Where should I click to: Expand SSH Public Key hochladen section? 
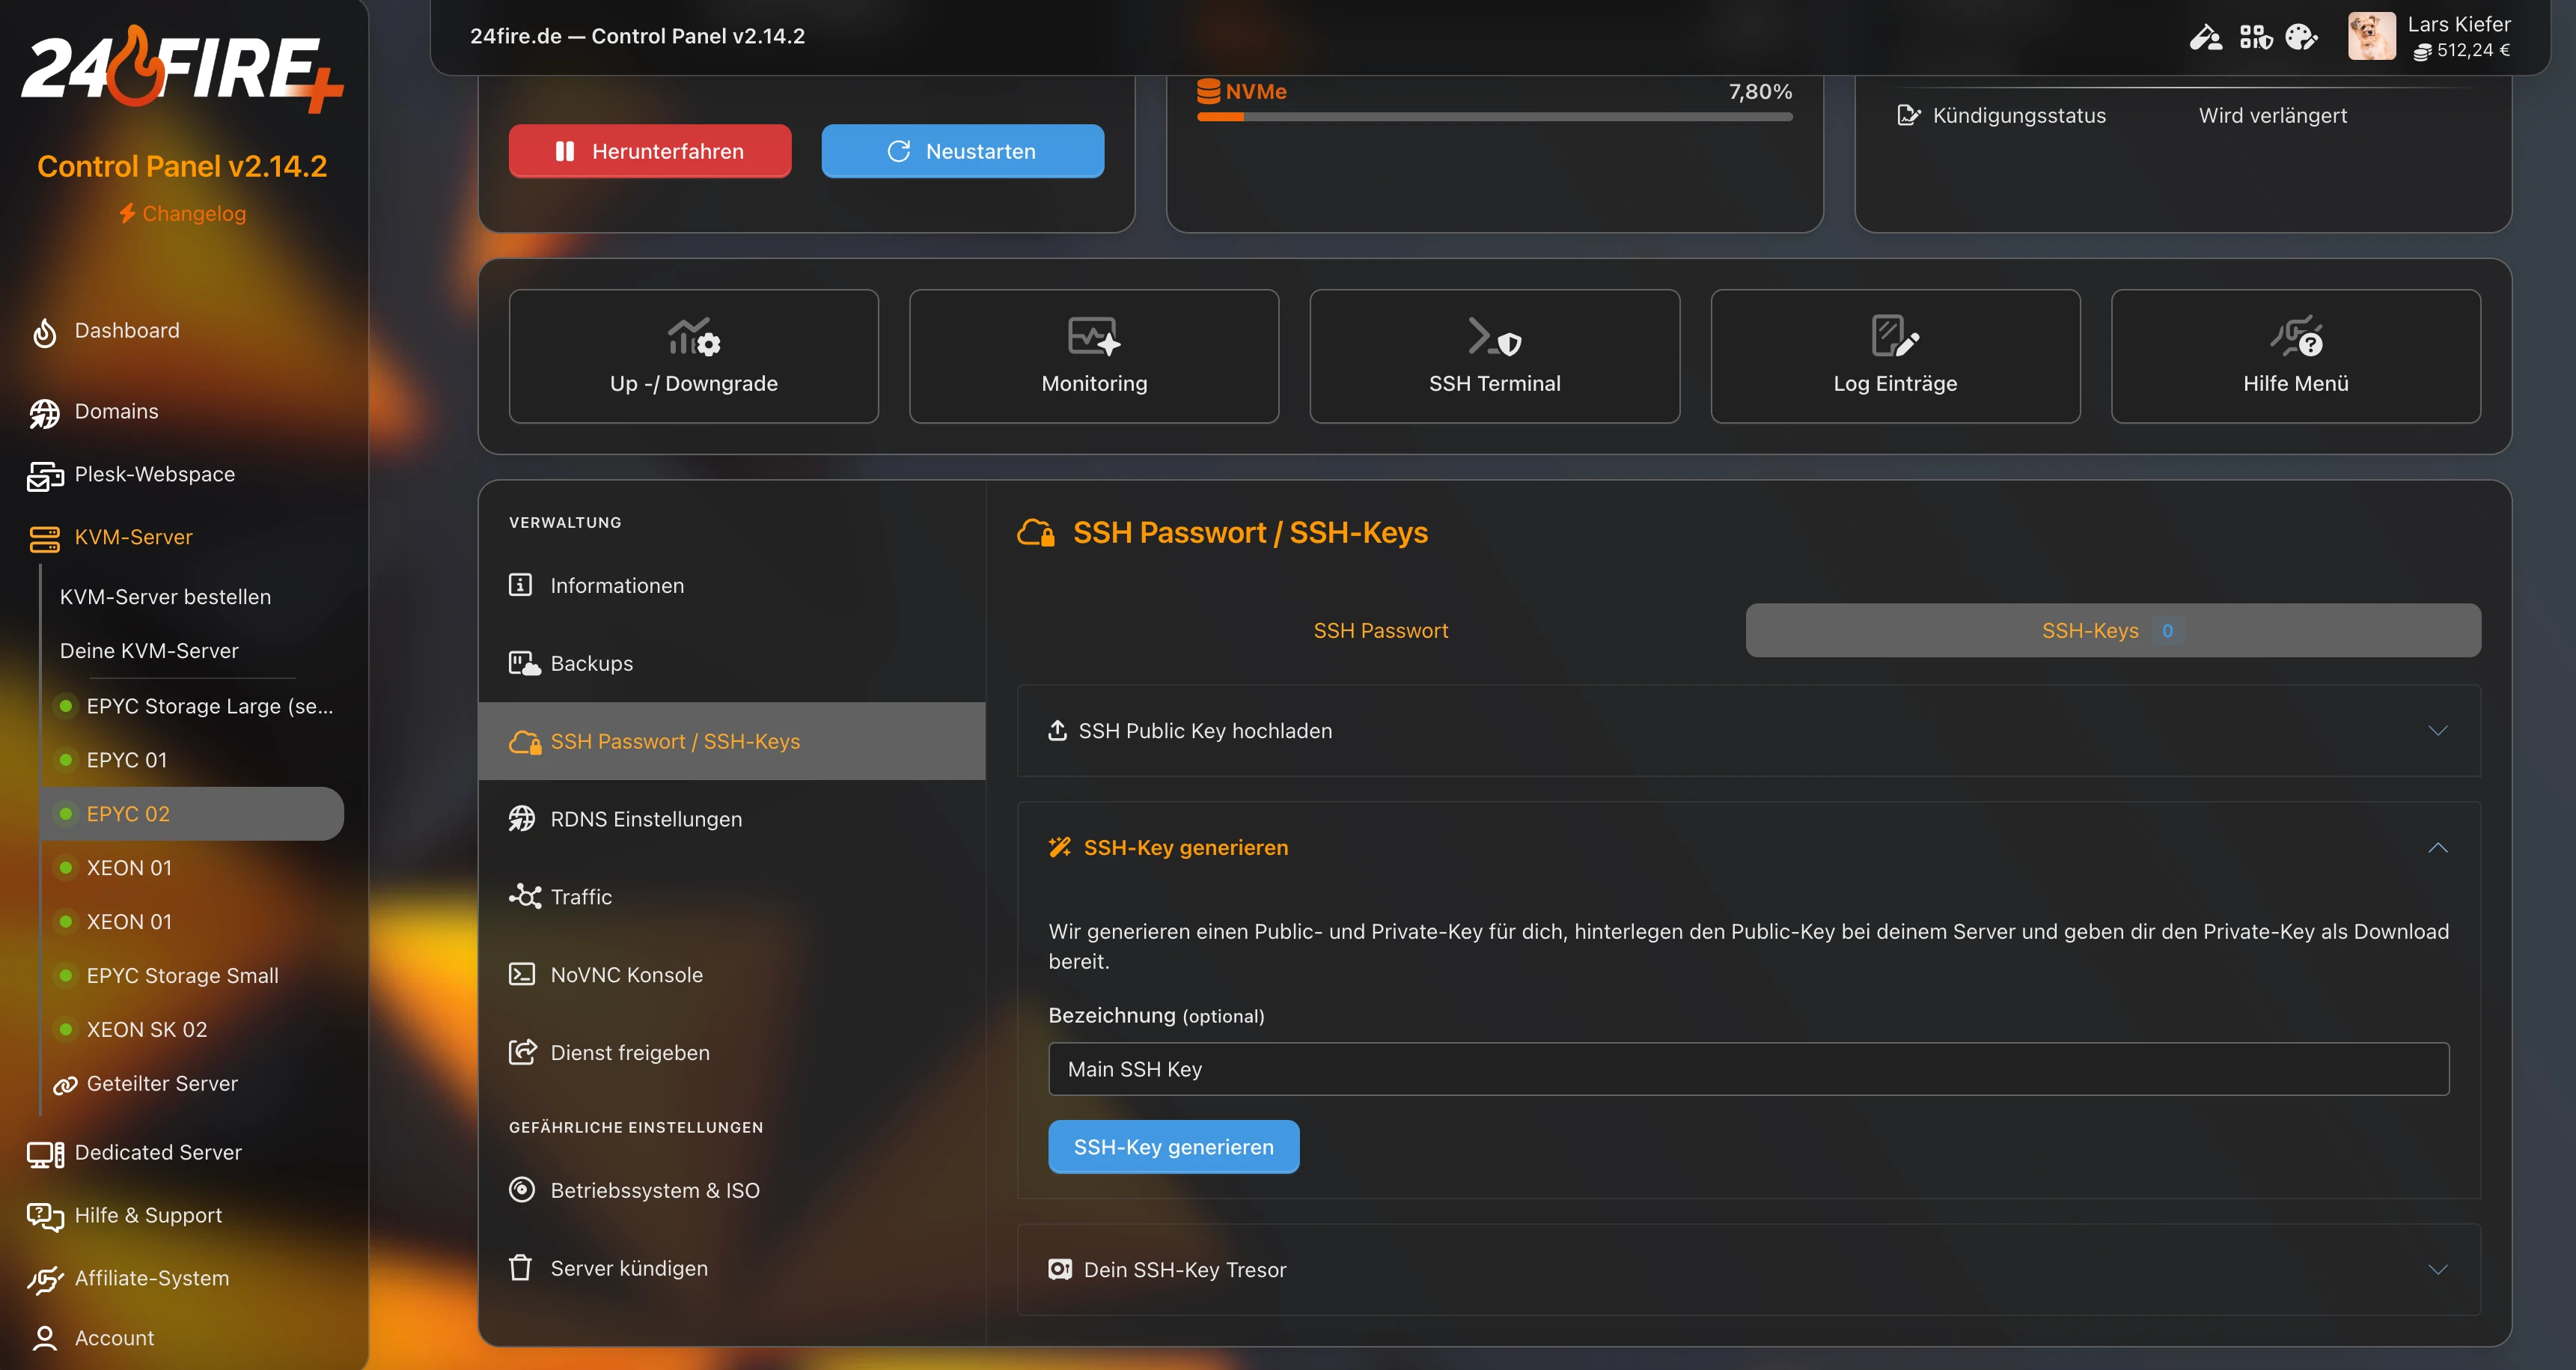(x=1748, y=731)
